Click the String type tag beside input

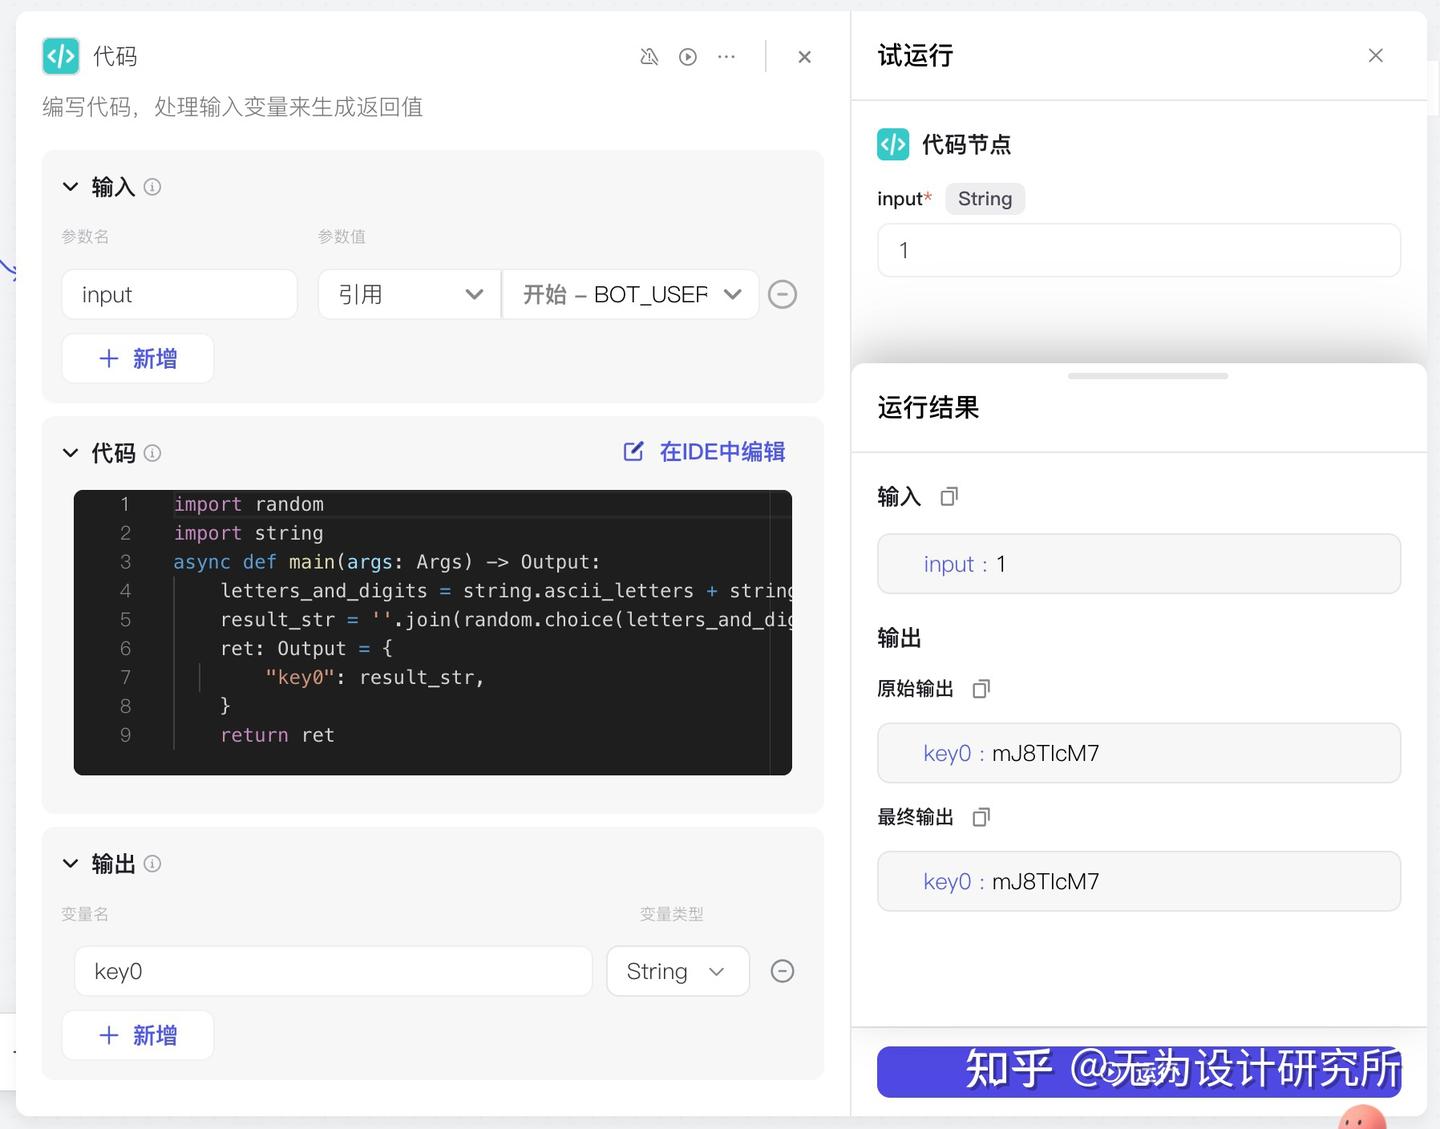pos(985,199)
